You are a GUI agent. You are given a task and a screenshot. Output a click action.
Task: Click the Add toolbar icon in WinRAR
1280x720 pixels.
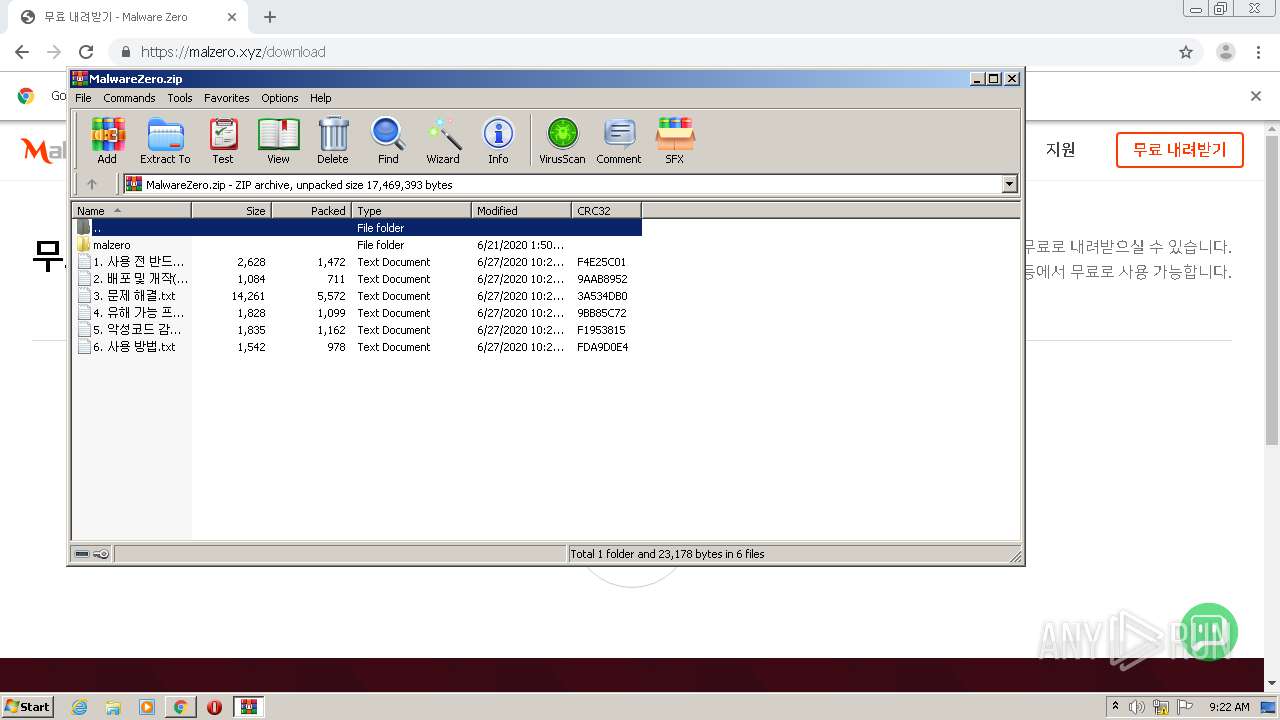(107, 140)
